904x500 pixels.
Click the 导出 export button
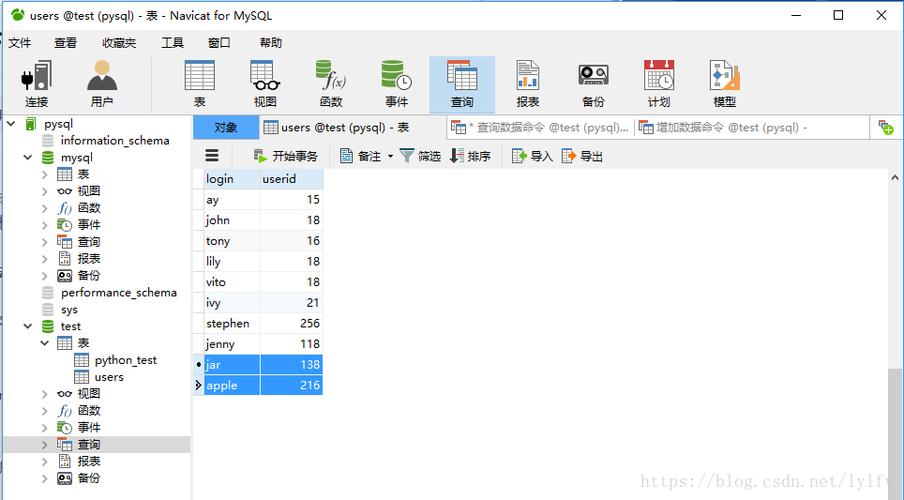(582, 156)
